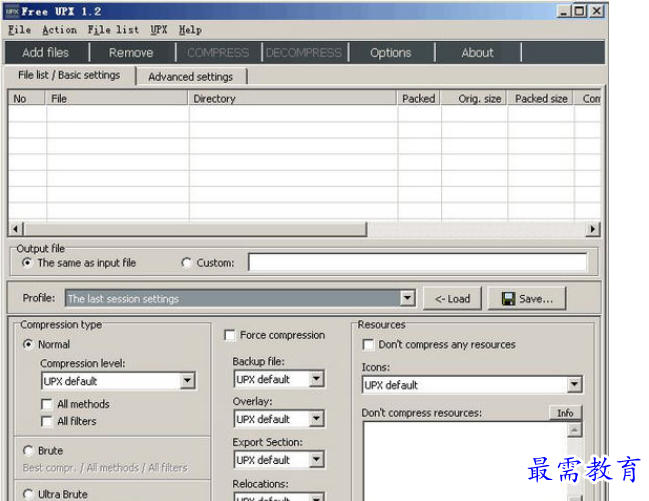Click the Remove toolbar button
The width and height of the screenshot is (649, 501).
(x=131, y=53)
